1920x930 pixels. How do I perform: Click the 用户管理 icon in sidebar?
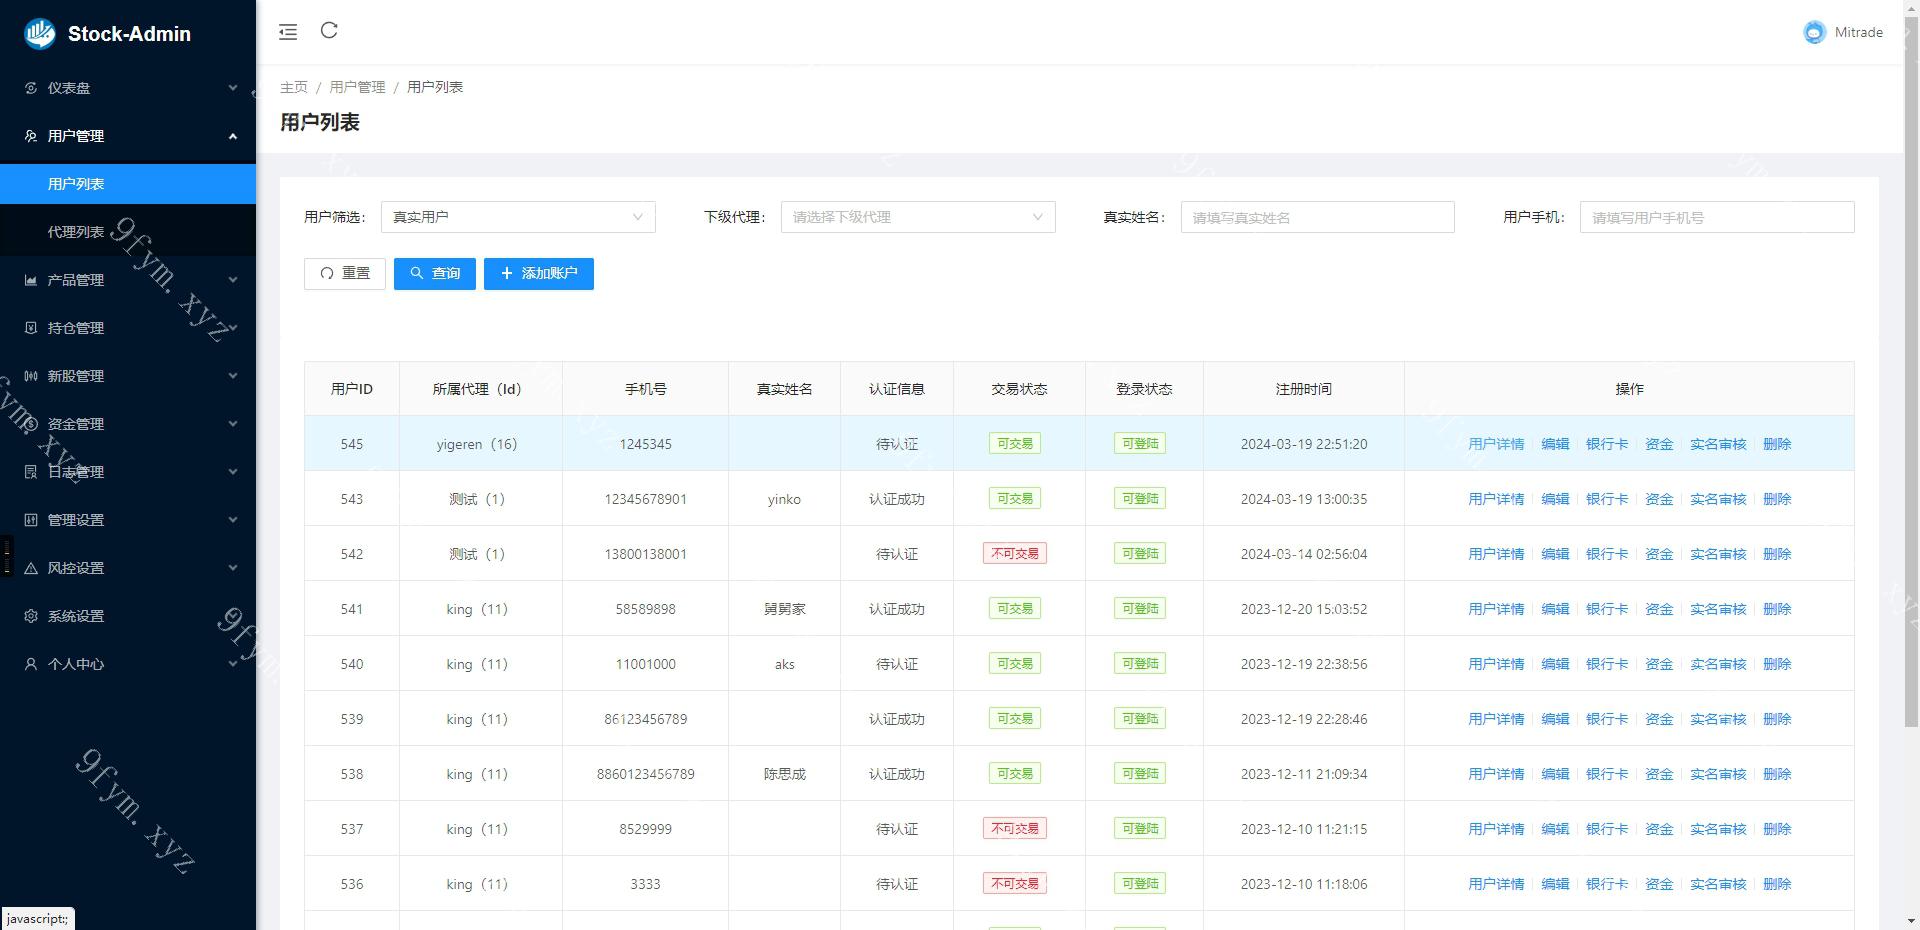[31, 136]
